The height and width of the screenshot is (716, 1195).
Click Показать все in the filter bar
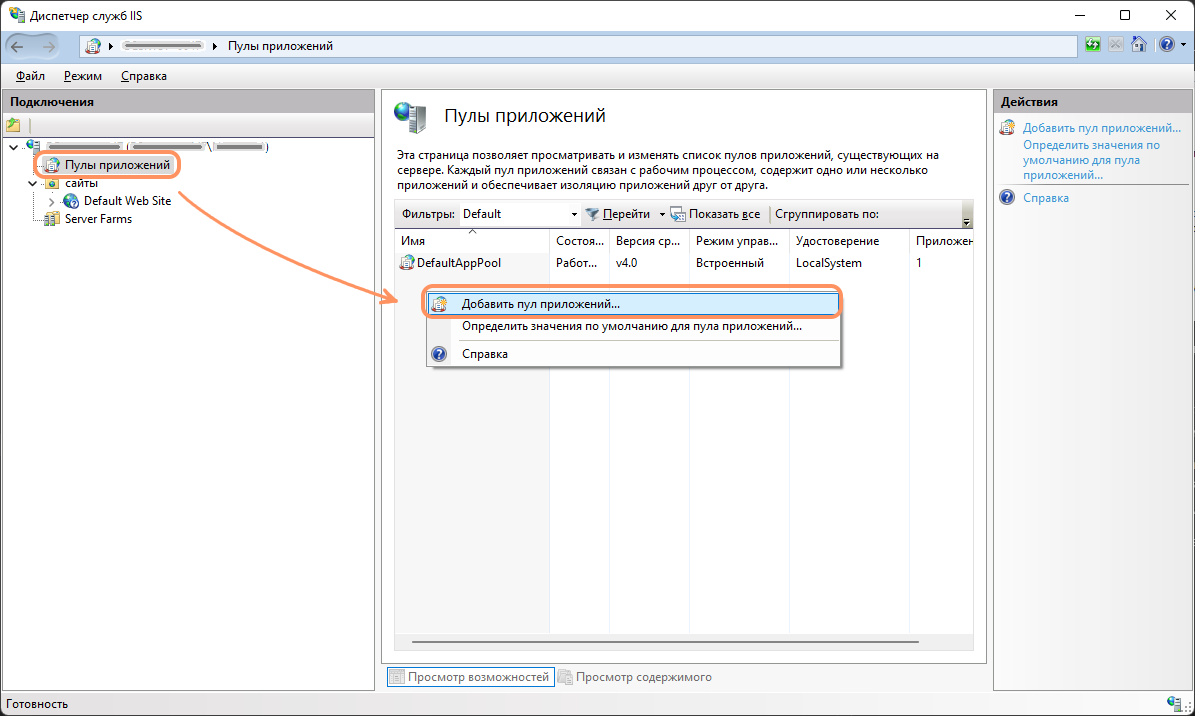coord(715,214)
